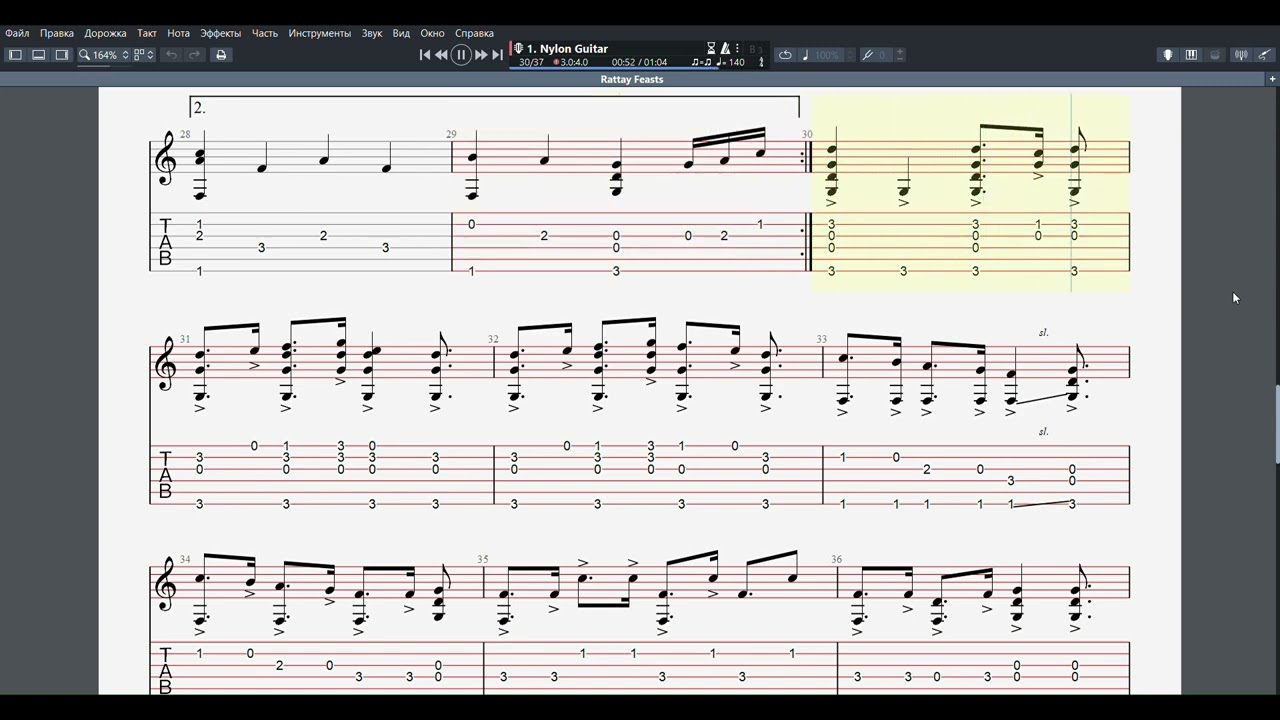Decrease the transposition with the minus stepper
Image resolution: width=1280 pixels, height=720 pixels.
[900, 59]
